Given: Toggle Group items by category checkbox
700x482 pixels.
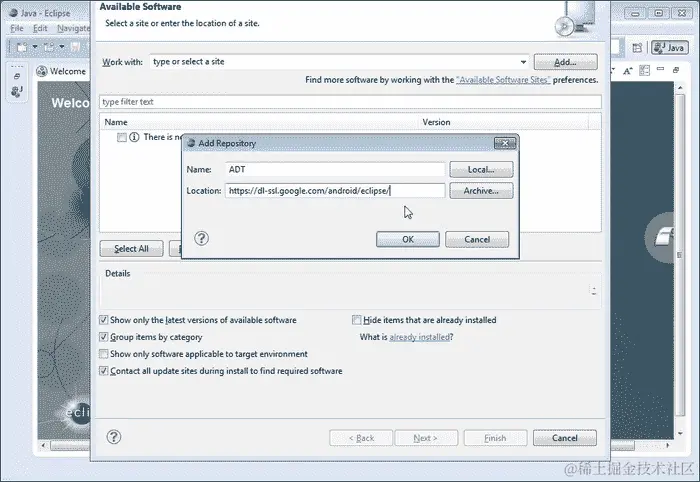Looking at the screenshot, I should pyautogui.click(x=103, y=337).
